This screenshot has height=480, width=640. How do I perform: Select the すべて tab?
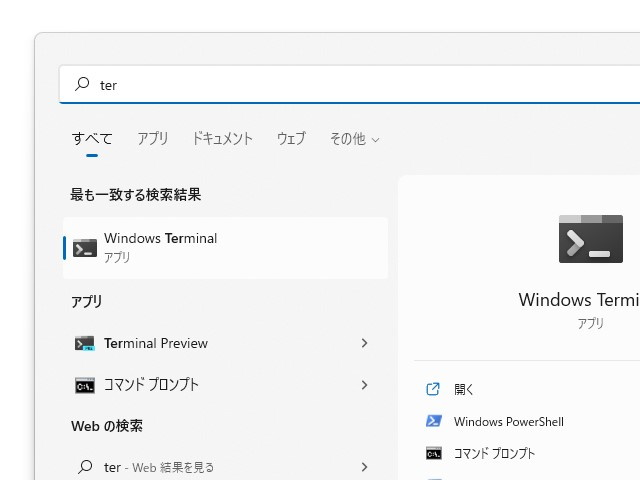(x=92, y=139)
